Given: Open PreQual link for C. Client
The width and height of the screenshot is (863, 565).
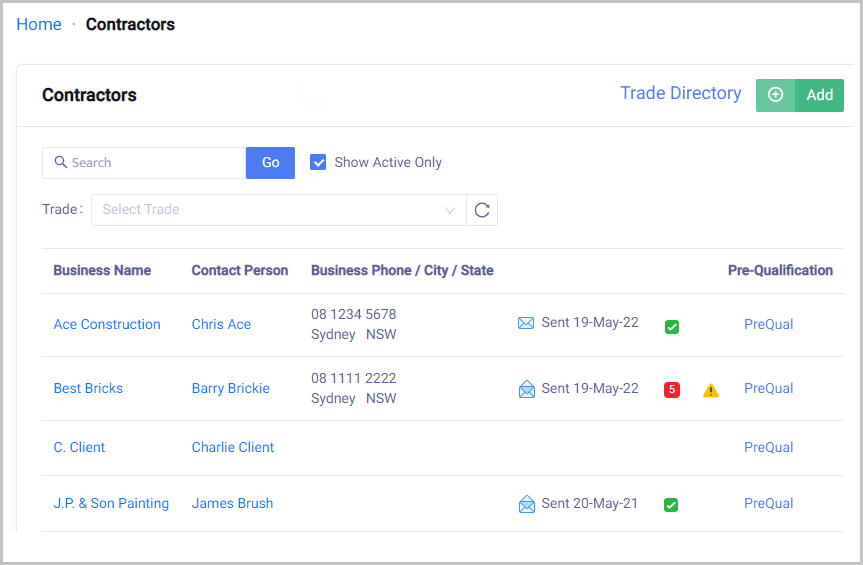Looking at the screenshot, I should pyautogui.click(x=768, y=447).
